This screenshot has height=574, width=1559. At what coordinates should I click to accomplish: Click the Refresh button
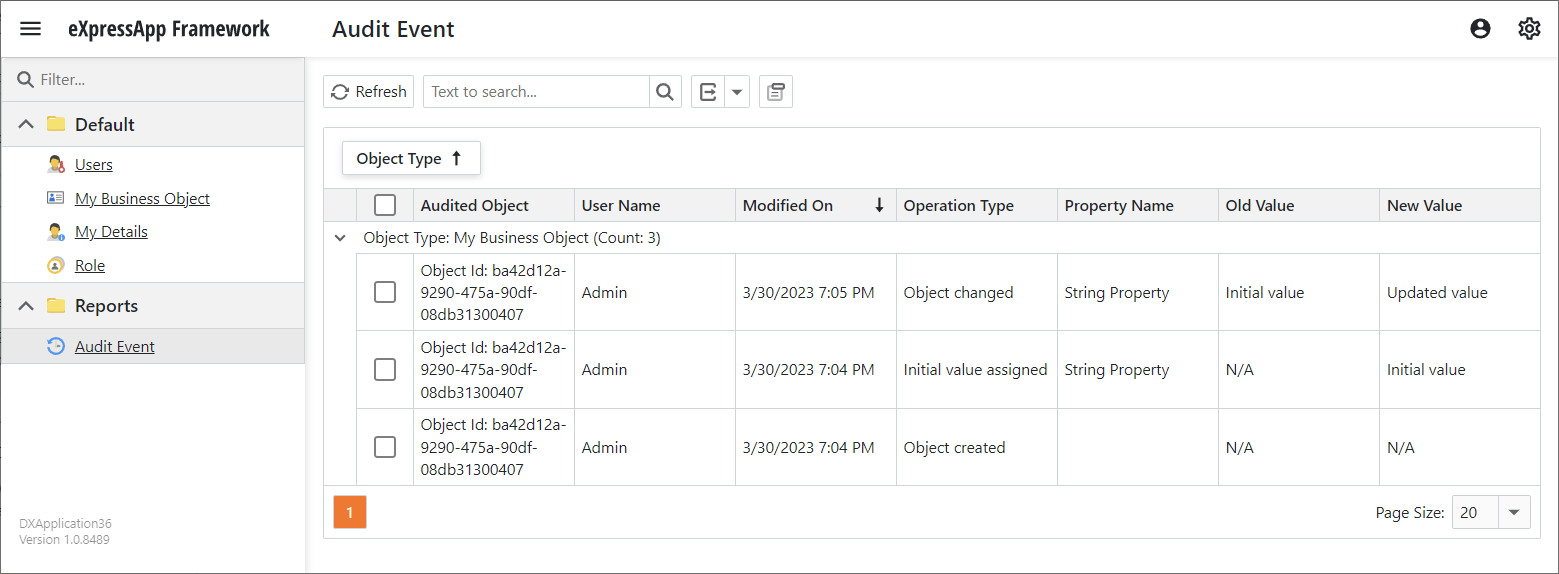click(x=369, y=92)
